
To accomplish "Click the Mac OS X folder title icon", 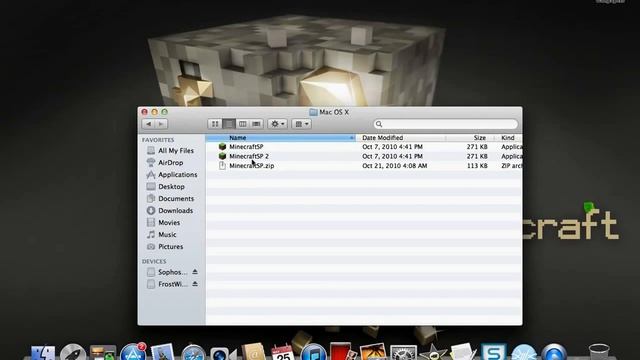I will pos(313,112).
